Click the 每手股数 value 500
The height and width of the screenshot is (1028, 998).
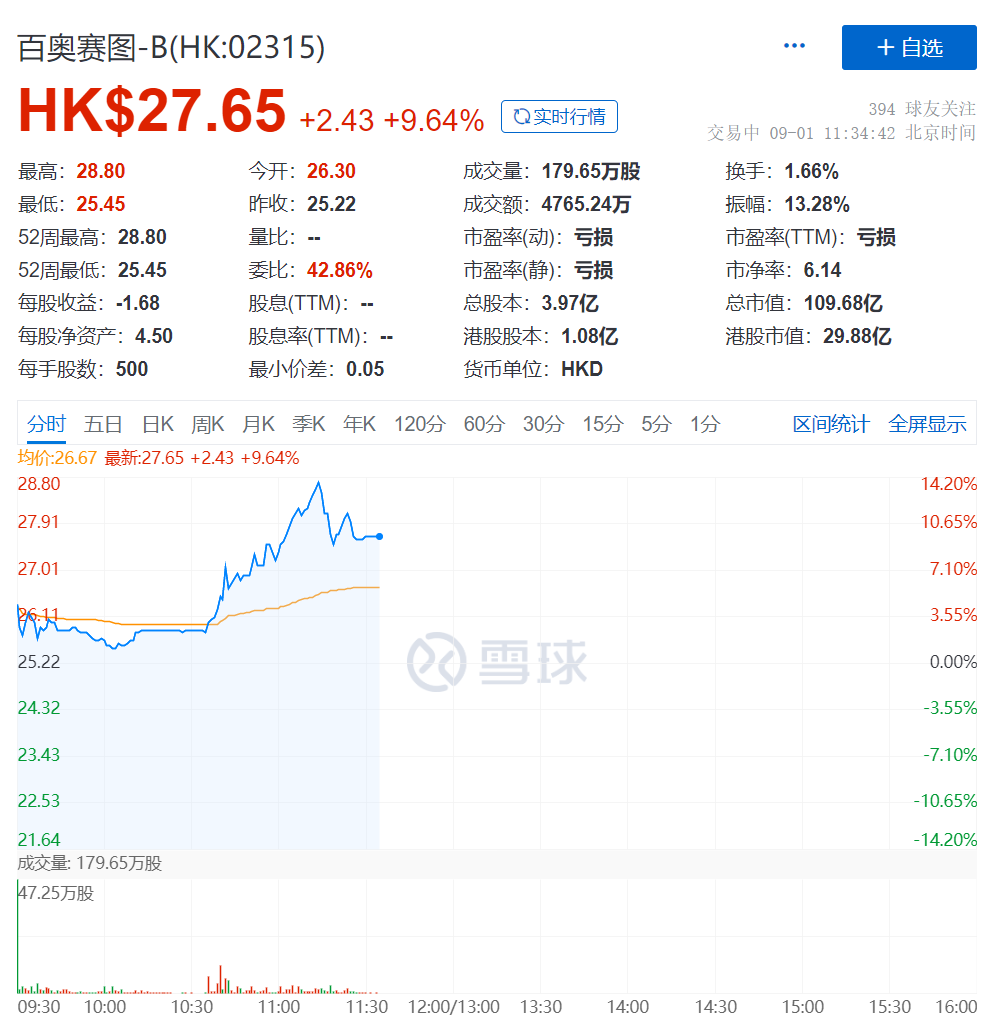coord(132,369)
